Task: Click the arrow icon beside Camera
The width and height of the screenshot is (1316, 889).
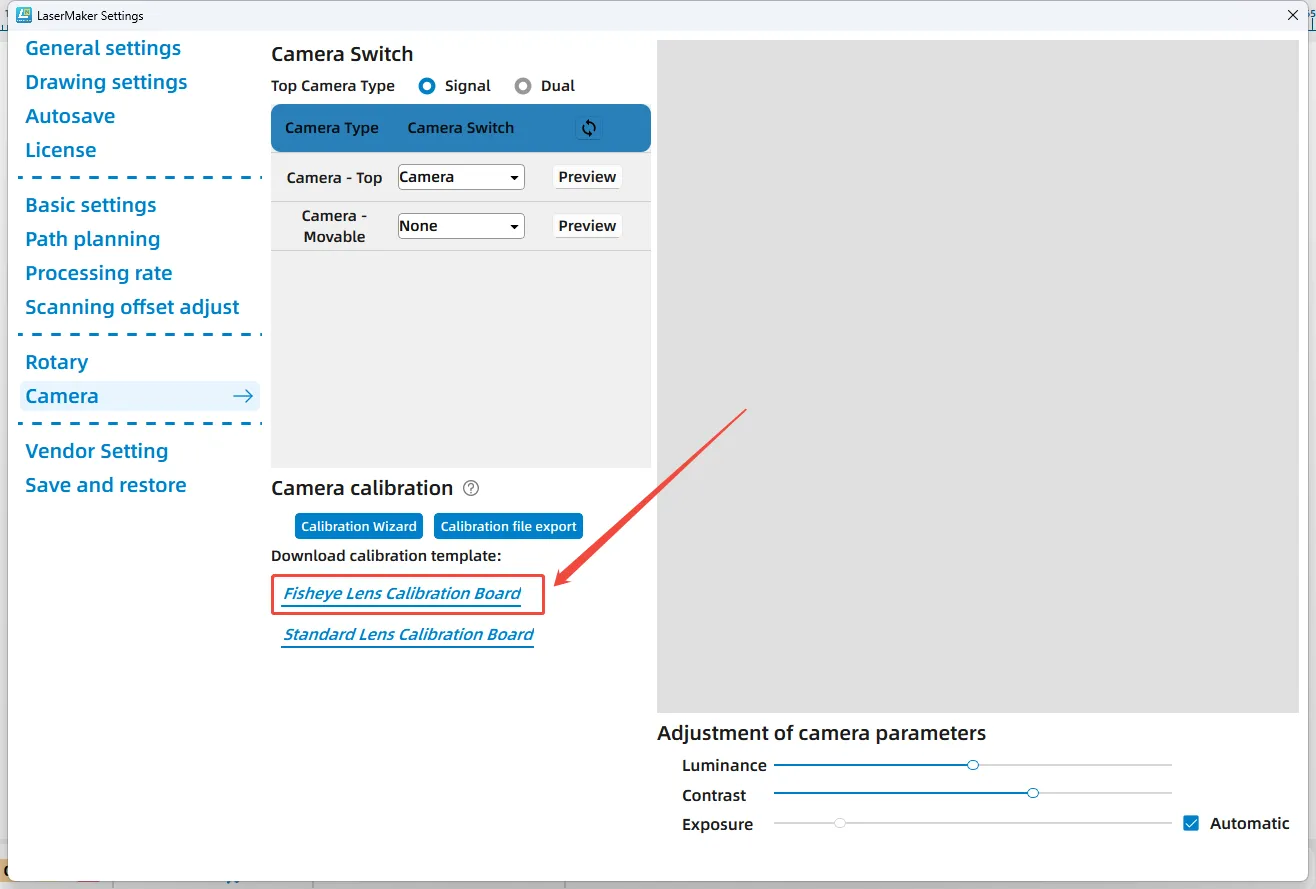Action: click(243, 396)
